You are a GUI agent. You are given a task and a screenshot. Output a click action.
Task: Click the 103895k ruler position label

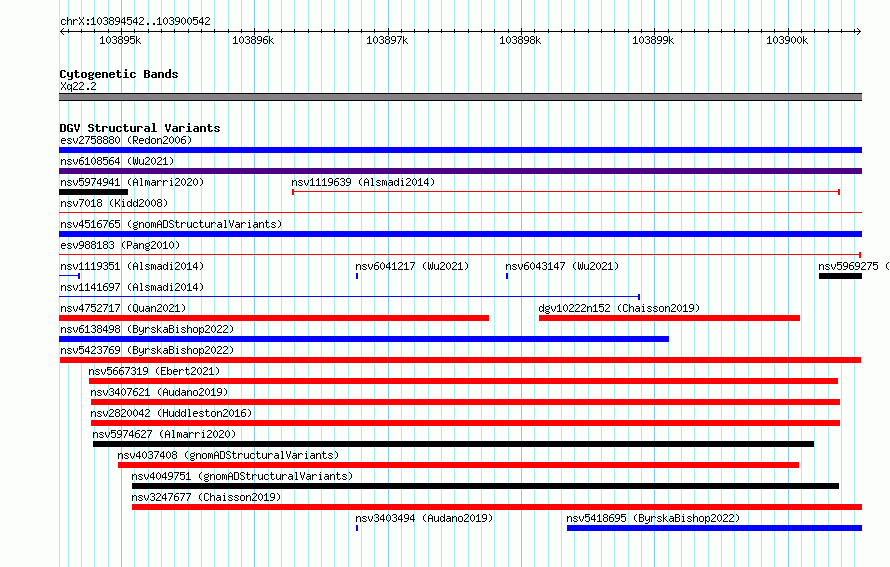[120, 40]
